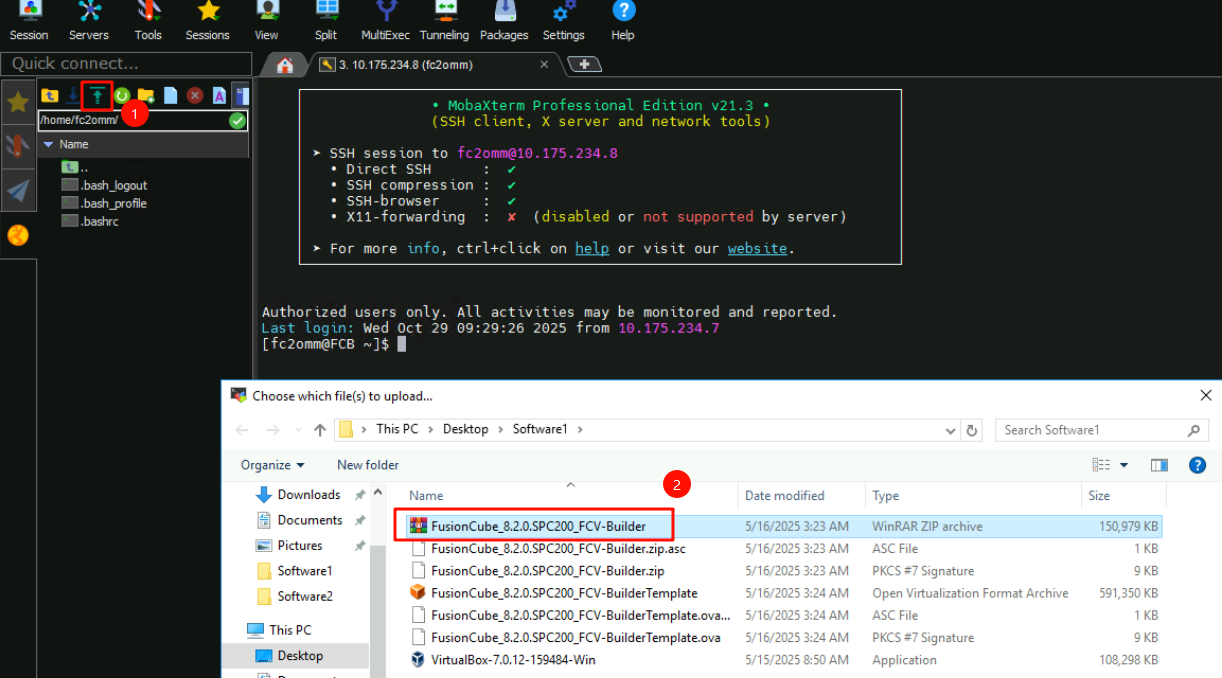The image size is (1222, 678).
Task: Click the download arrow icon in SFTP toolbar
Action: (73, 95)
